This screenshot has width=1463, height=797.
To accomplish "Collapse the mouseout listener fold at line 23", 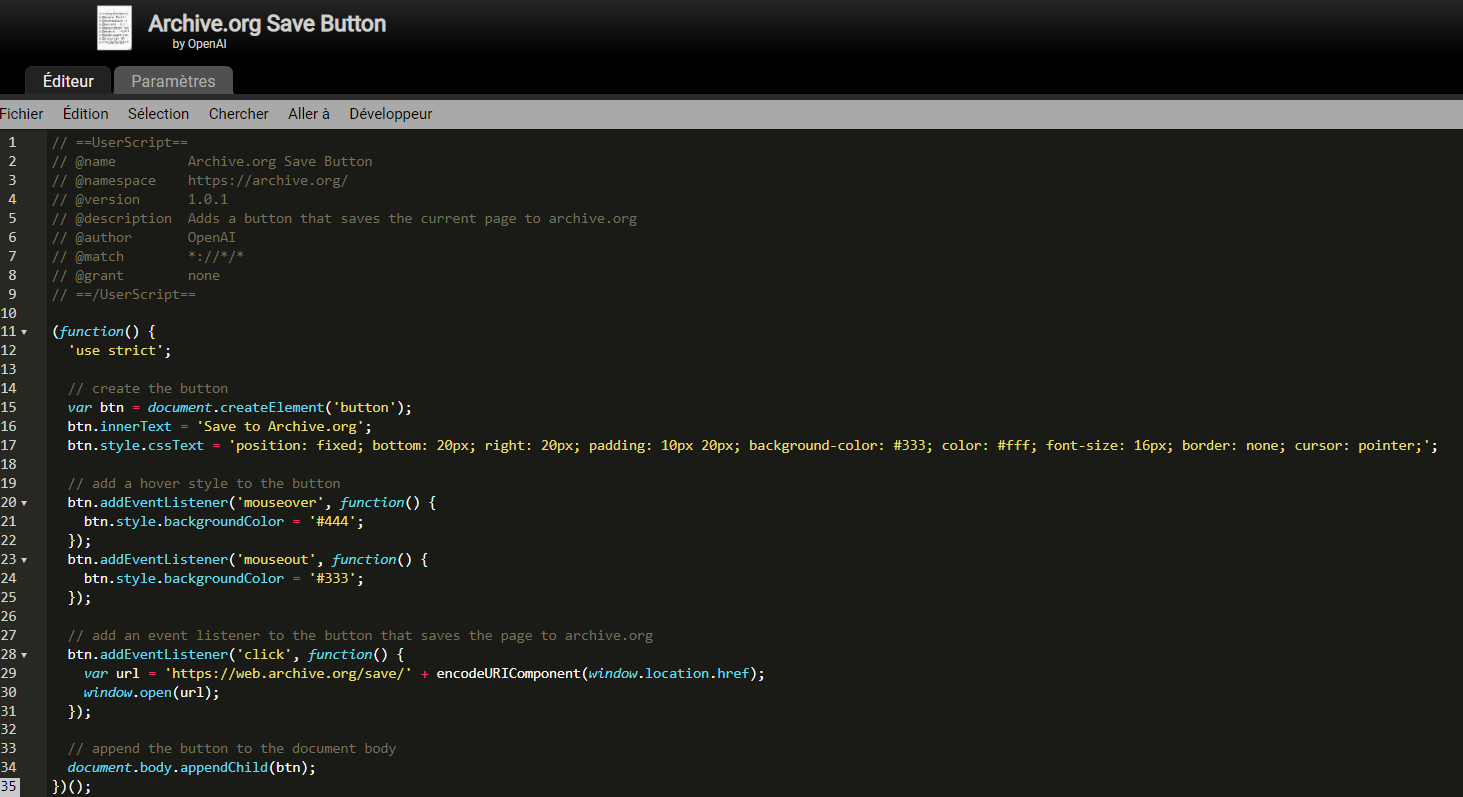I will pyautogui.click(x=24, y=559).
